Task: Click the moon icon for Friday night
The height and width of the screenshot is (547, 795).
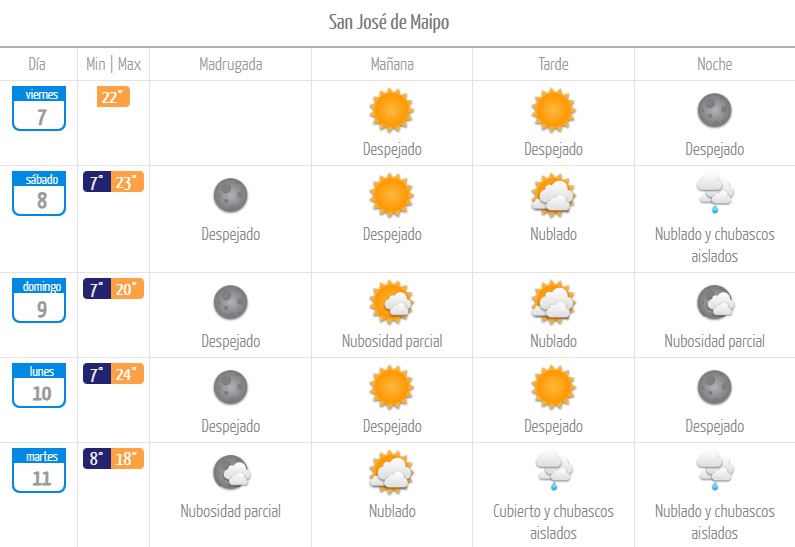Action: click(714, 110)
